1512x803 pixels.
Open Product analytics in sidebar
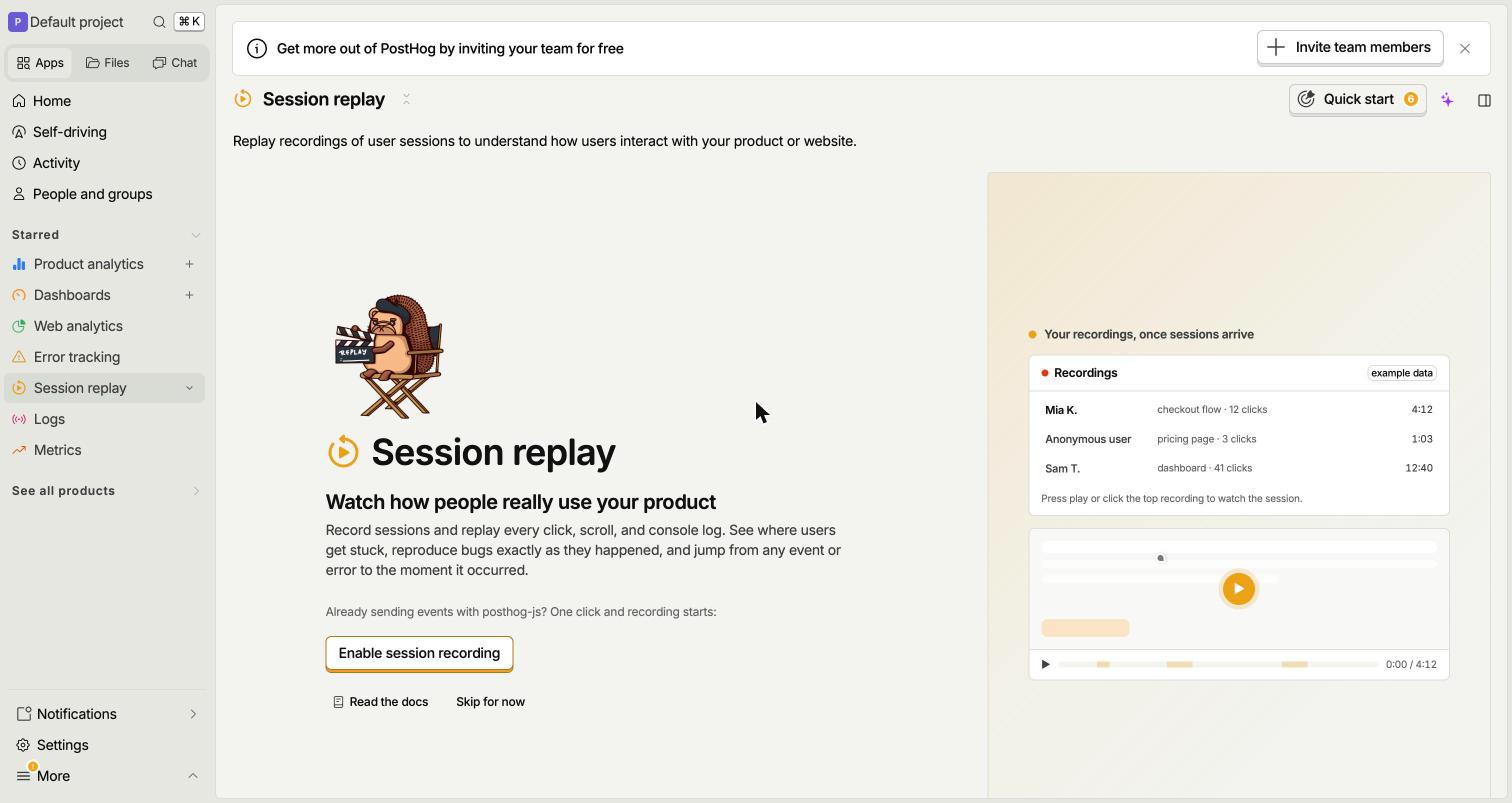88,264
